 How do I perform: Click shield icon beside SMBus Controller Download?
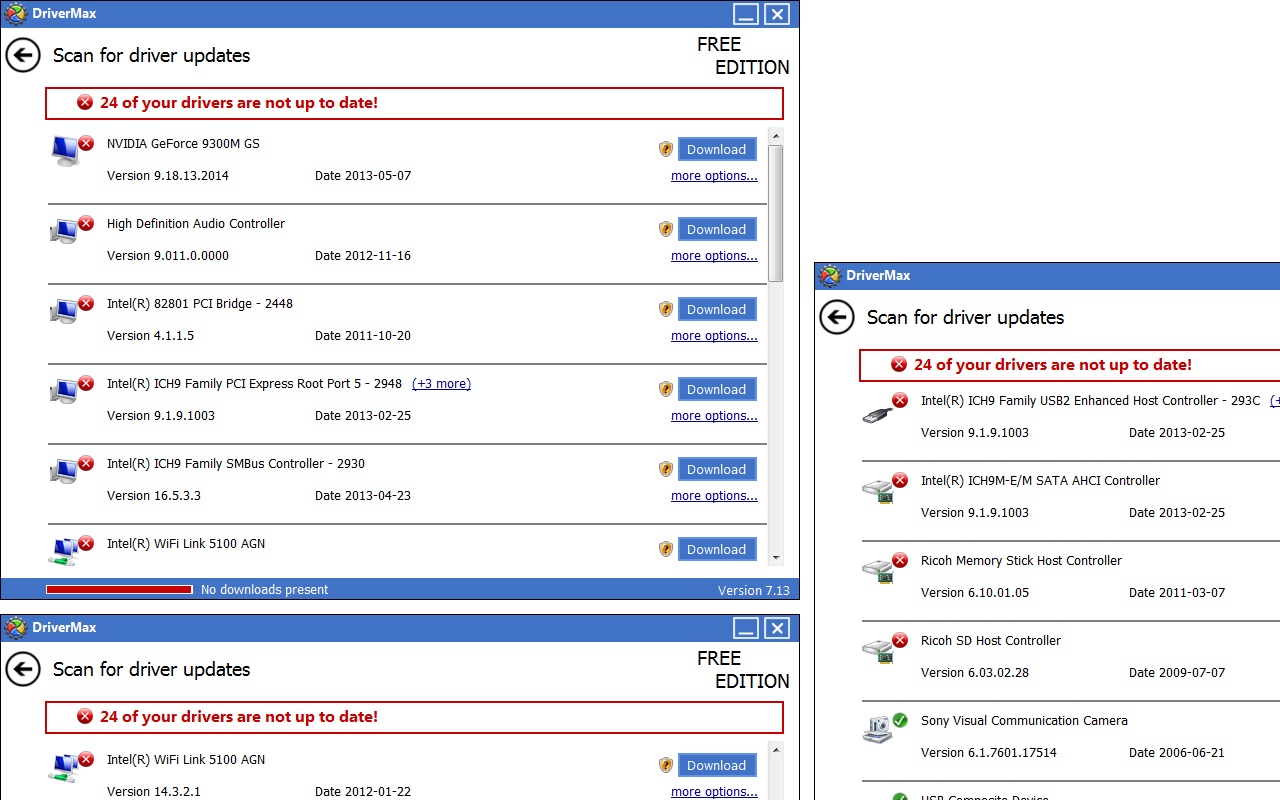(666, 469)
